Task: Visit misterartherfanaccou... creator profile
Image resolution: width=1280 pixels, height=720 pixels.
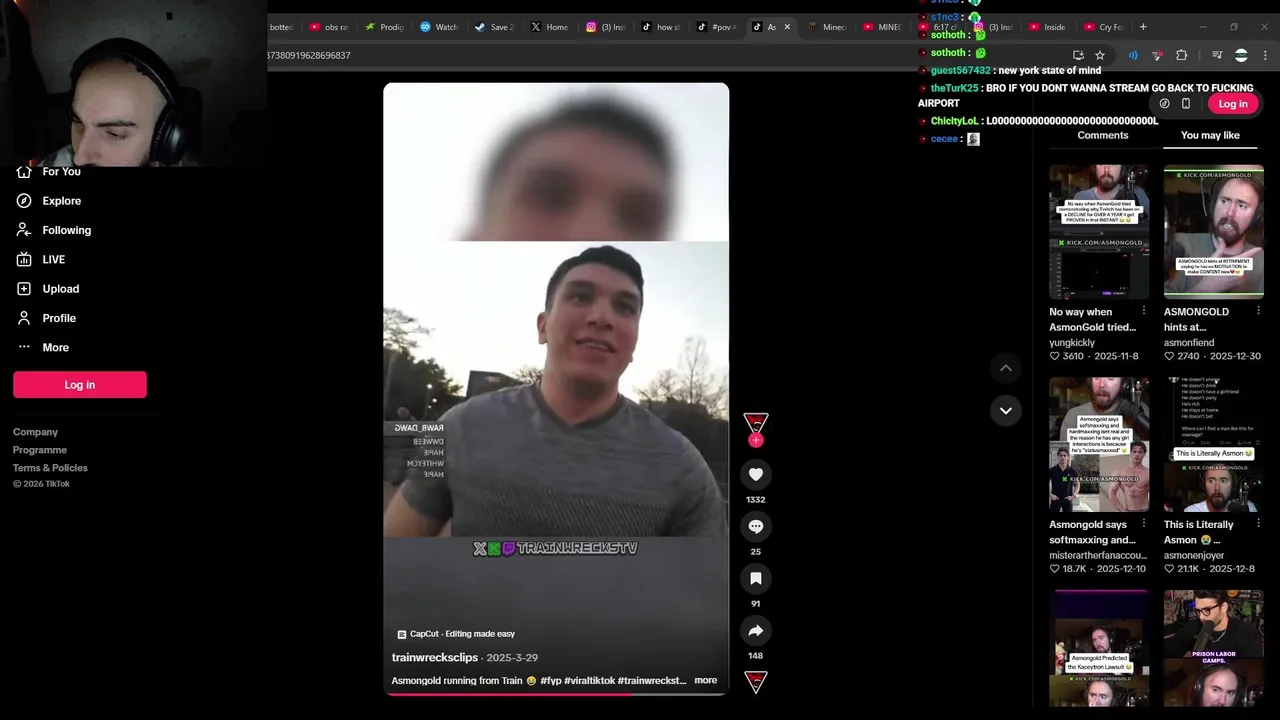Action: [x=1098, y=555]
